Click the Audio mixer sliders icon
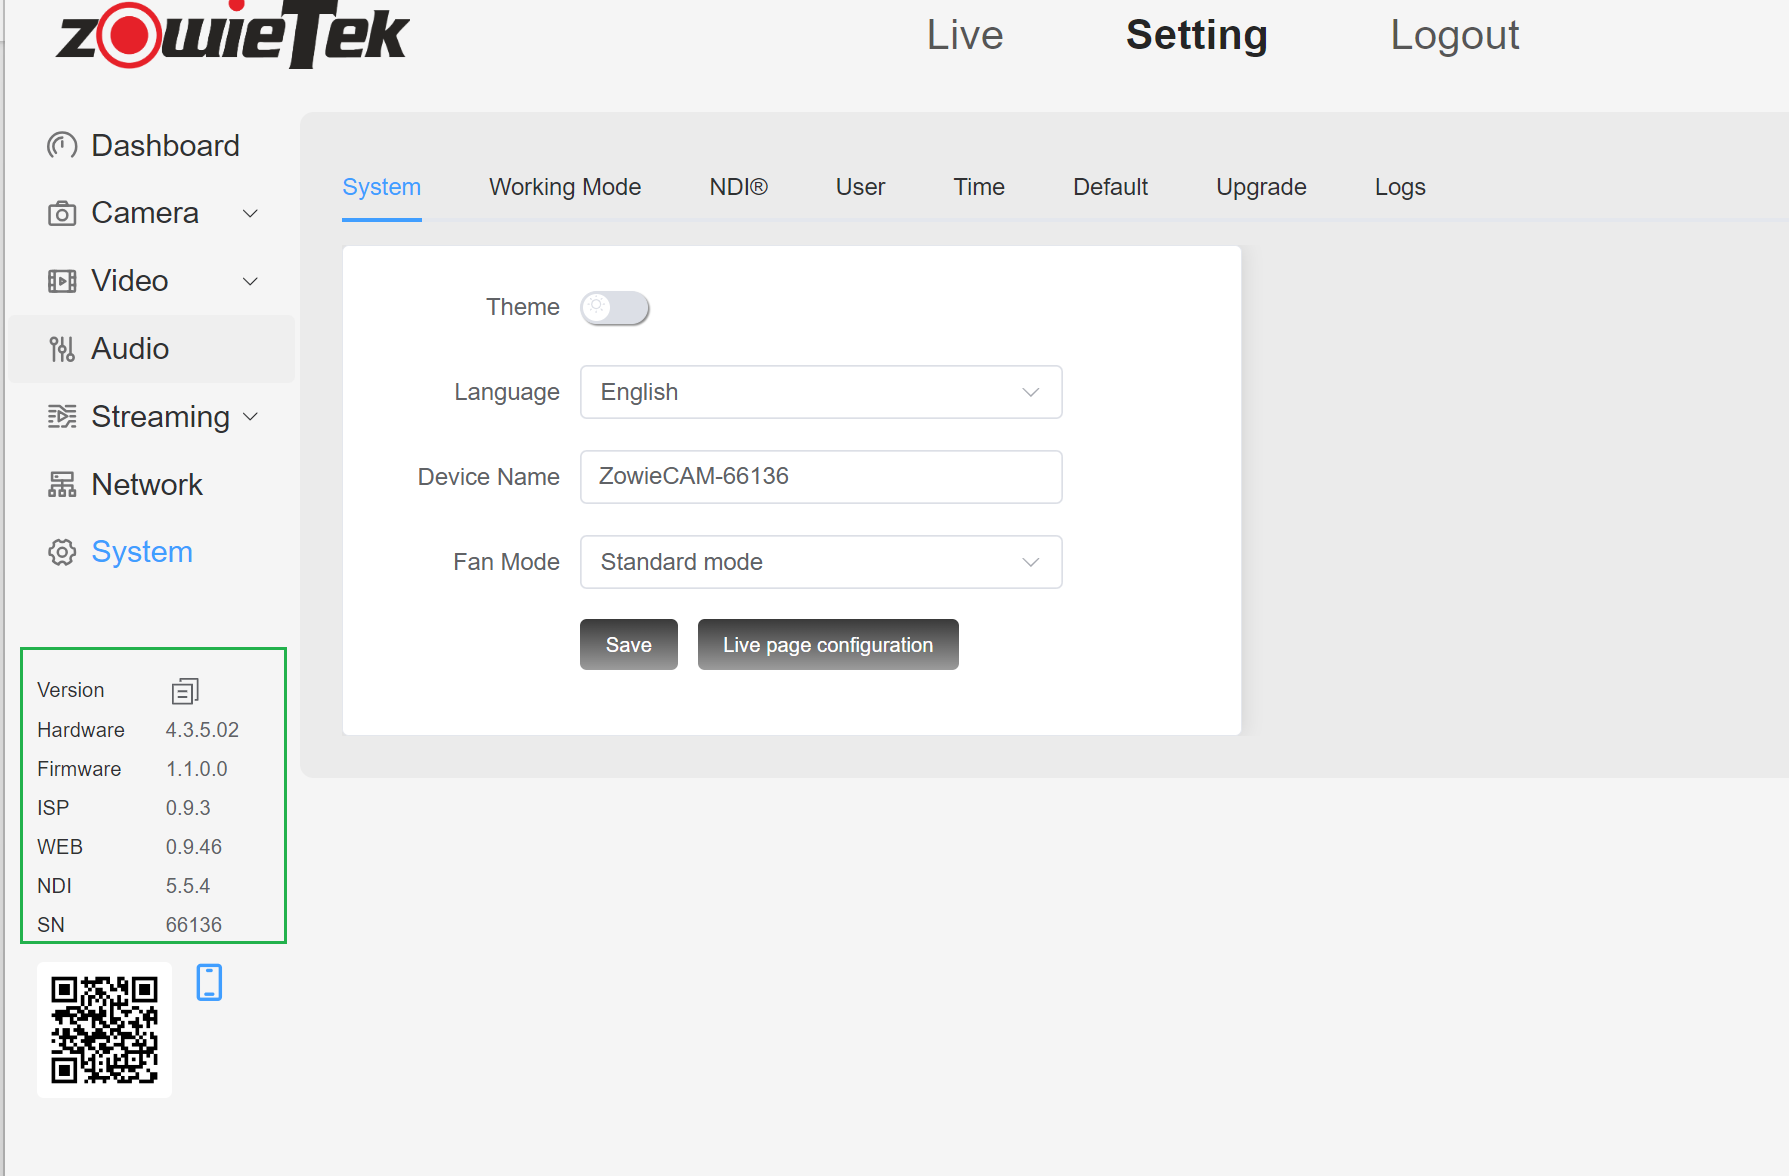This screenshot has height=1176, width=1789. tap(62, 349)
